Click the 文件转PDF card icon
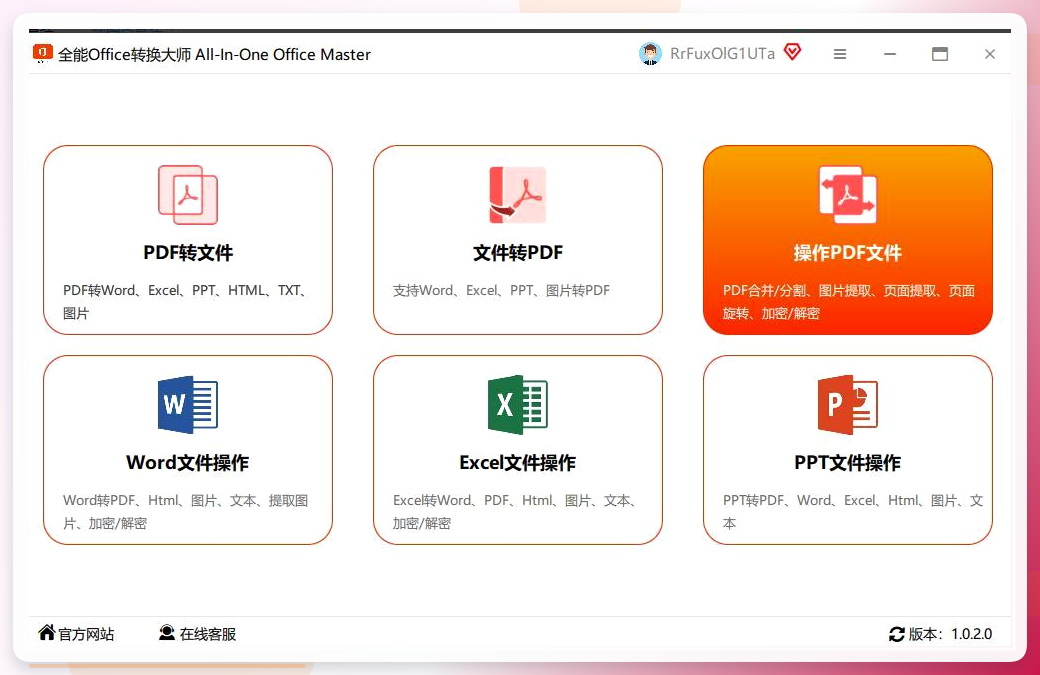 [x=517, y=195]
